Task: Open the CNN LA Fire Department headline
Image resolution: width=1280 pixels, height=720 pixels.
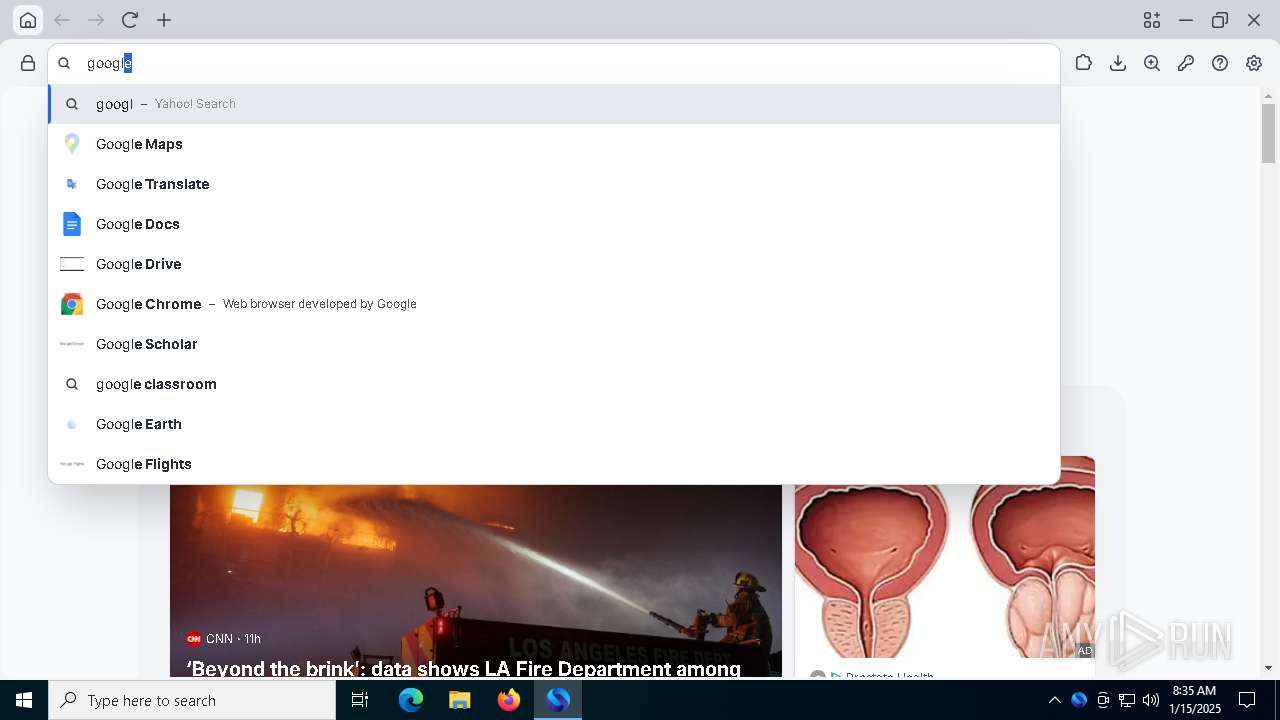Action: tap(464, 668)
